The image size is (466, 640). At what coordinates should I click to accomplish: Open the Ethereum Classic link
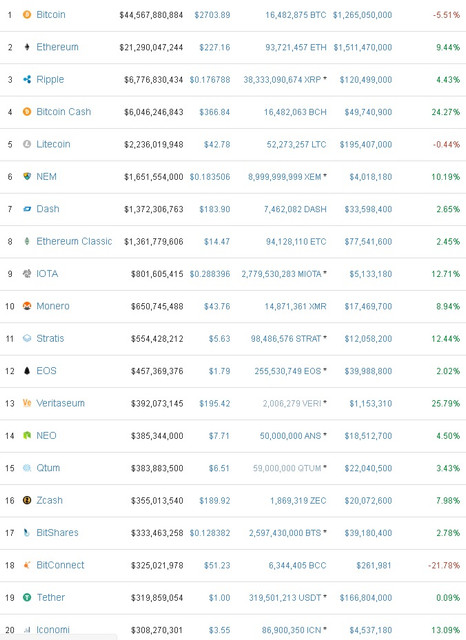coord(74,241)
